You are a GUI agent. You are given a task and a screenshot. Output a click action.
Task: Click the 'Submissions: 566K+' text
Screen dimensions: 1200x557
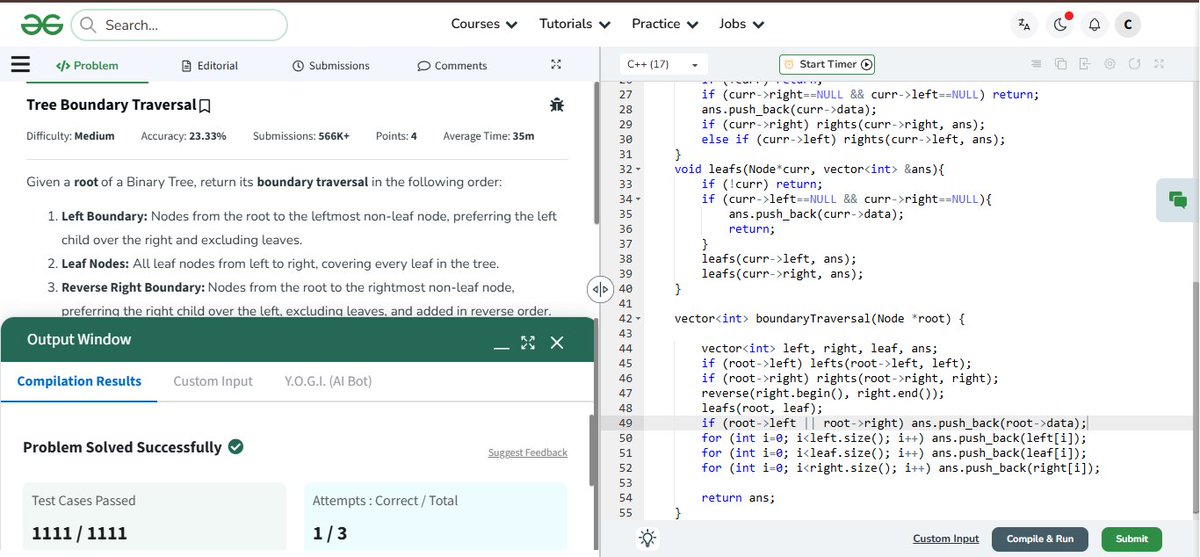[301, 136]
